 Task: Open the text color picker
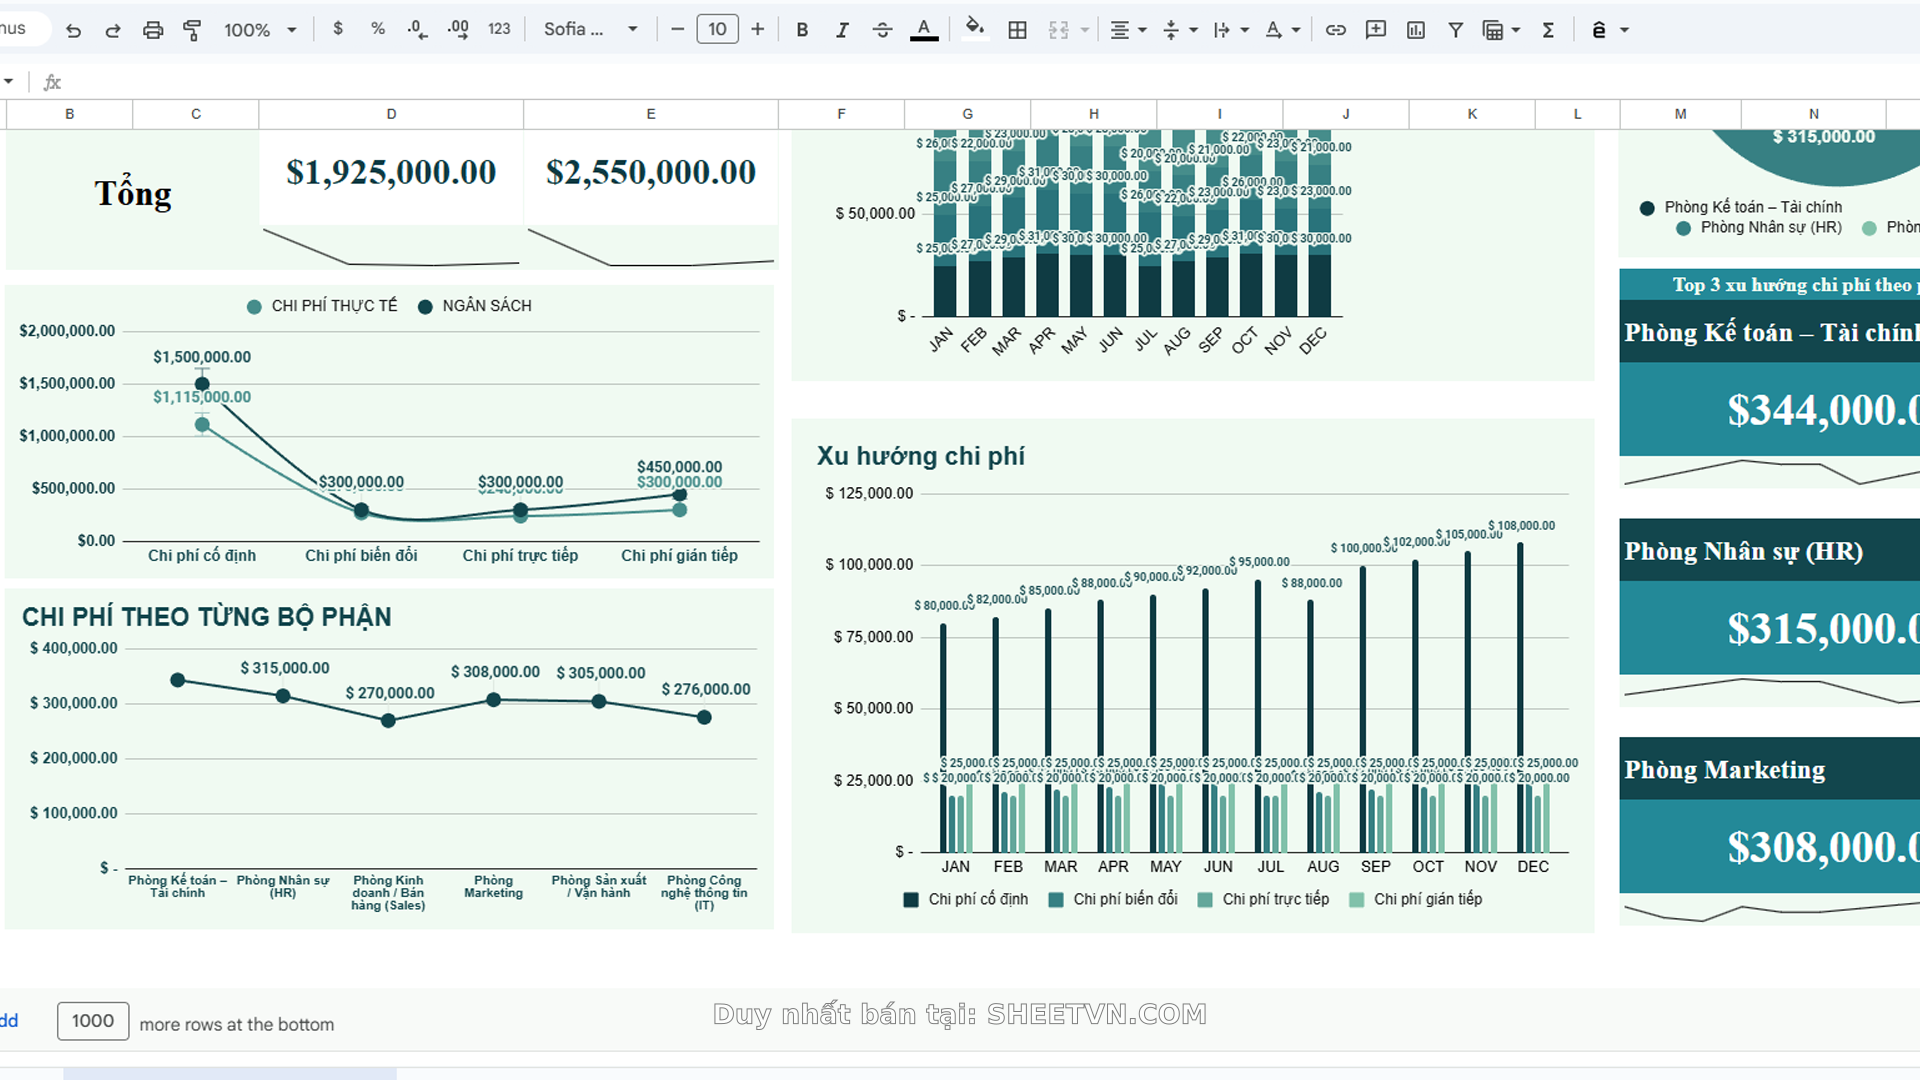pos(923,30)
